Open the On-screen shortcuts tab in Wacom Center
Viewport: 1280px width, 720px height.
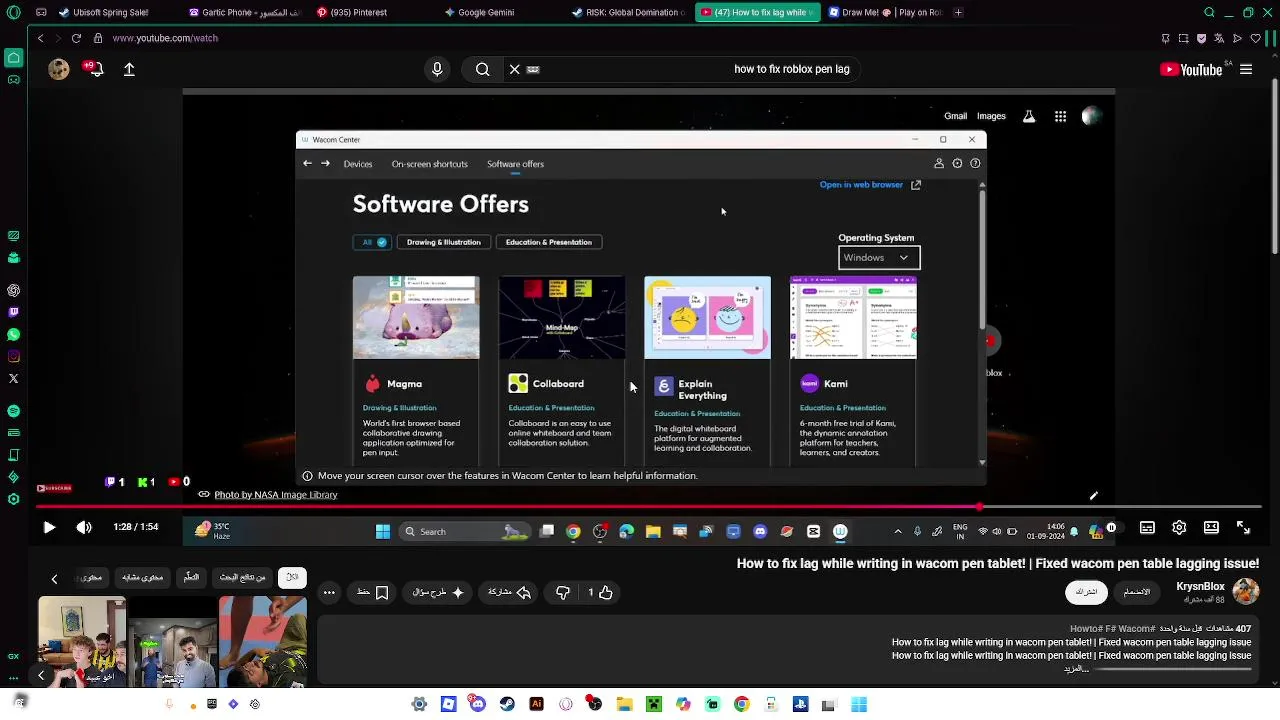click(x=429, y=164)
